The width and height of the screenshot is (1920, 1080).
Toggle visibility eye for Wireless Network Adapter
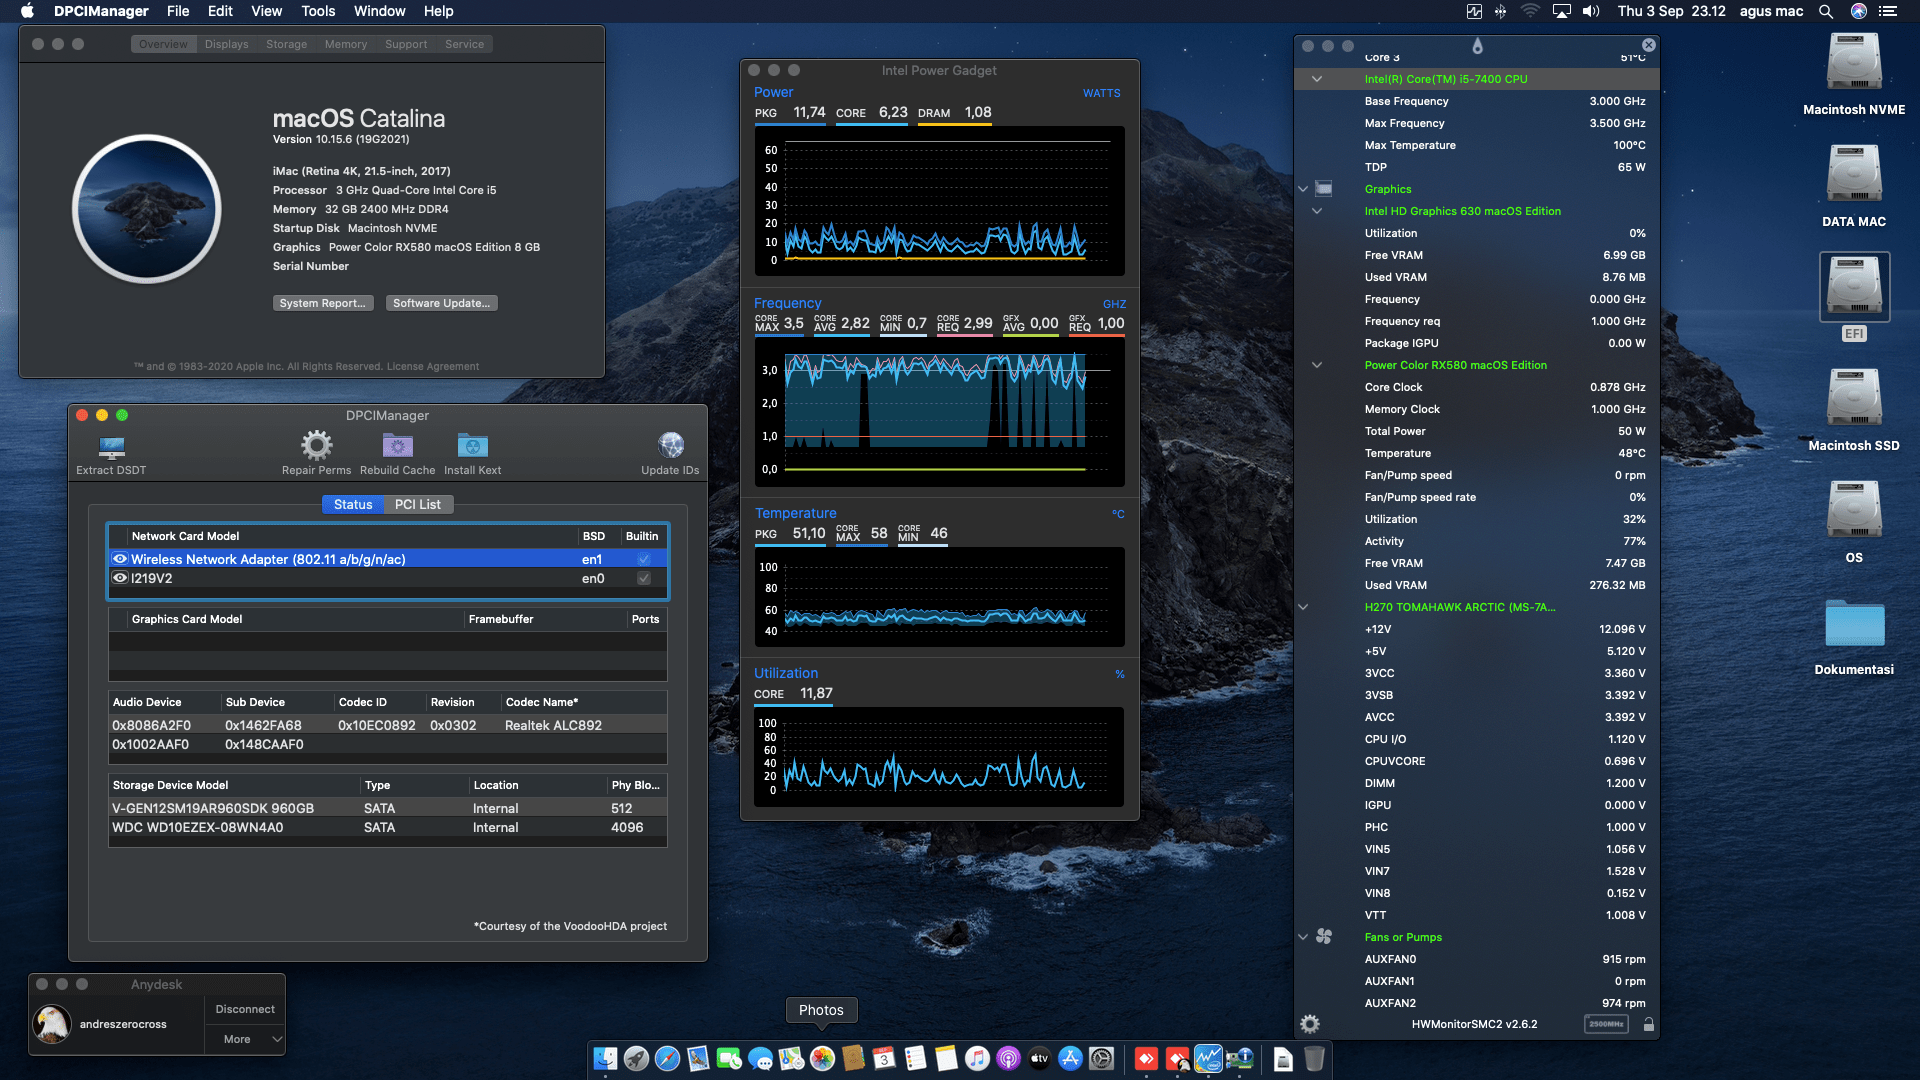[x=120, y=559]
